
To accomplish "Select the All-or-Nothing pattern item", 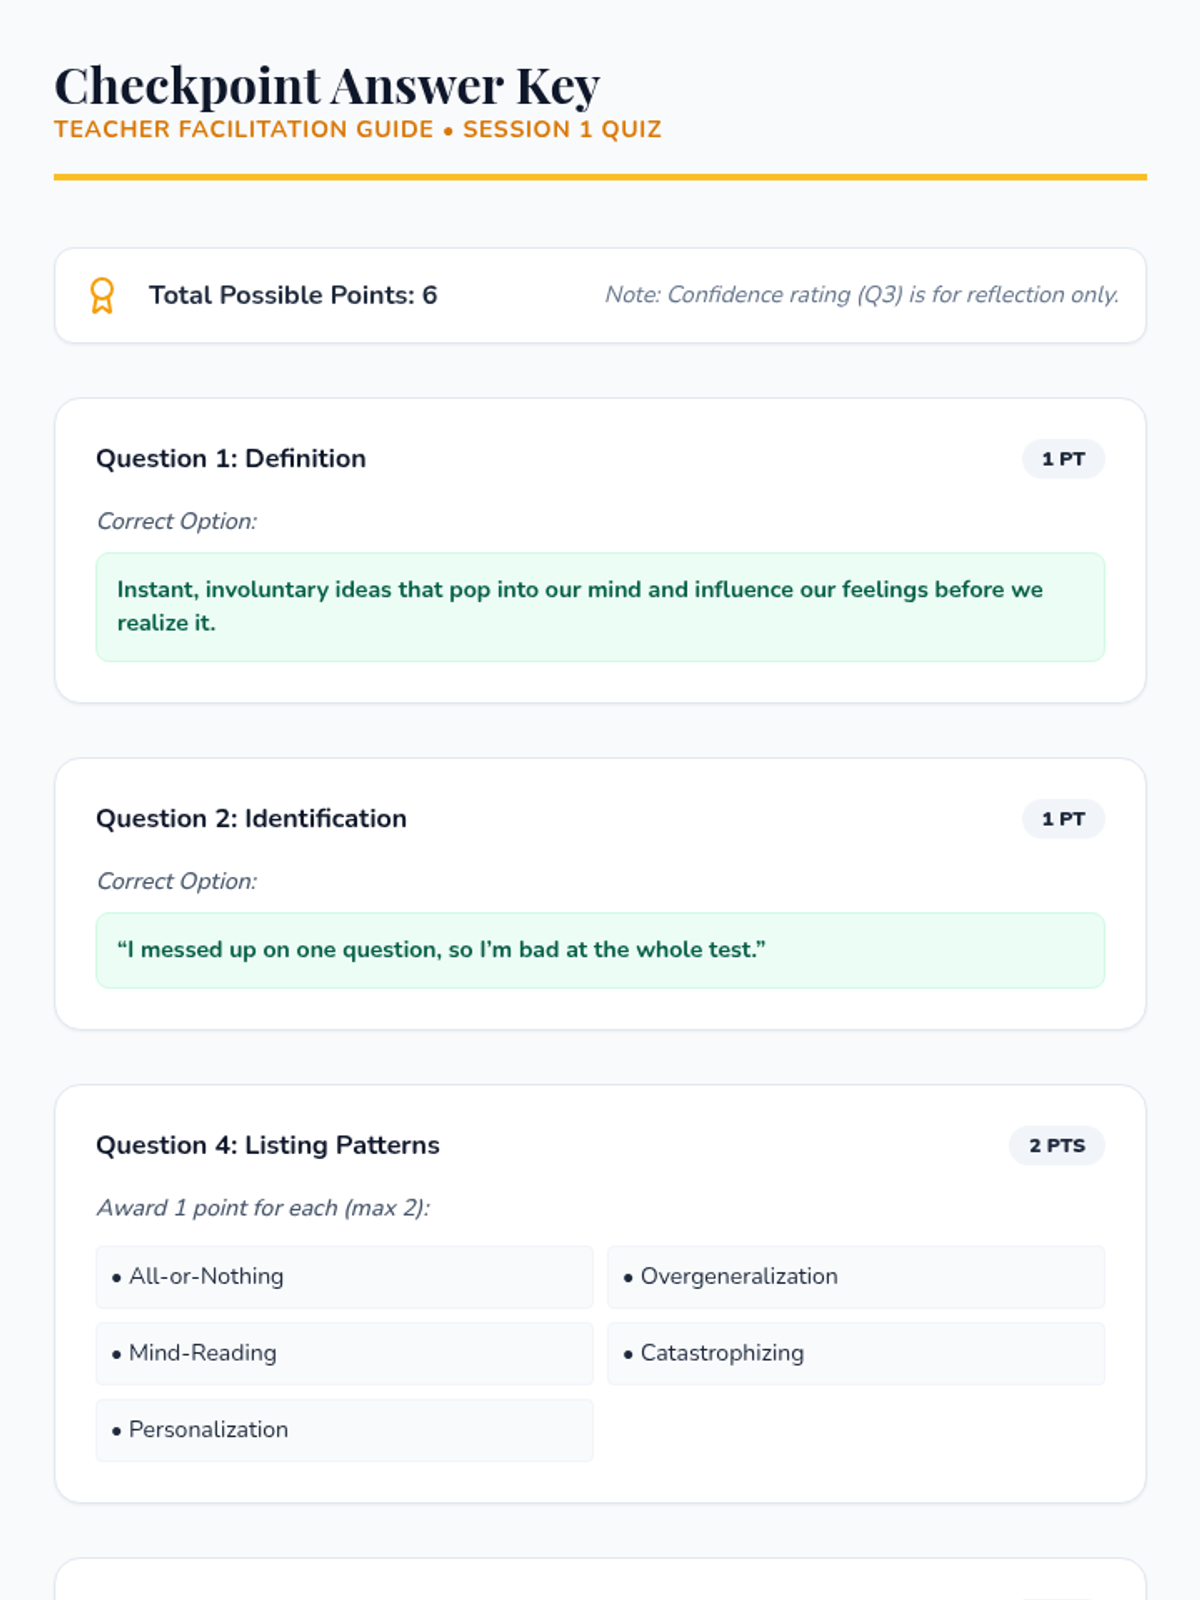I will pyautogui.click(x=344, y=1277).
